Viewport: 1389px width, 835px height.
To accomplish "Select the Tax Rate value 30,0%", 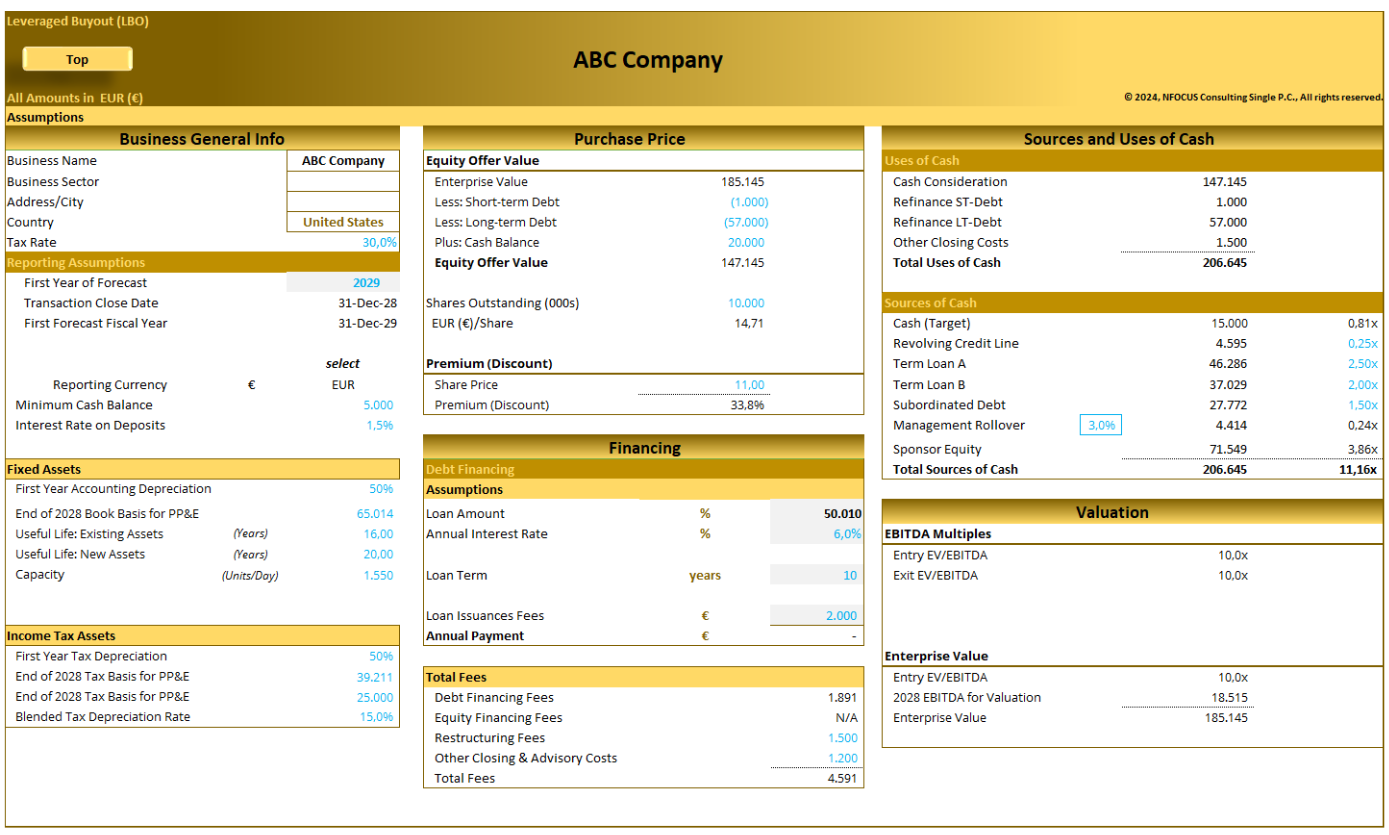I will tap(379, 243).
